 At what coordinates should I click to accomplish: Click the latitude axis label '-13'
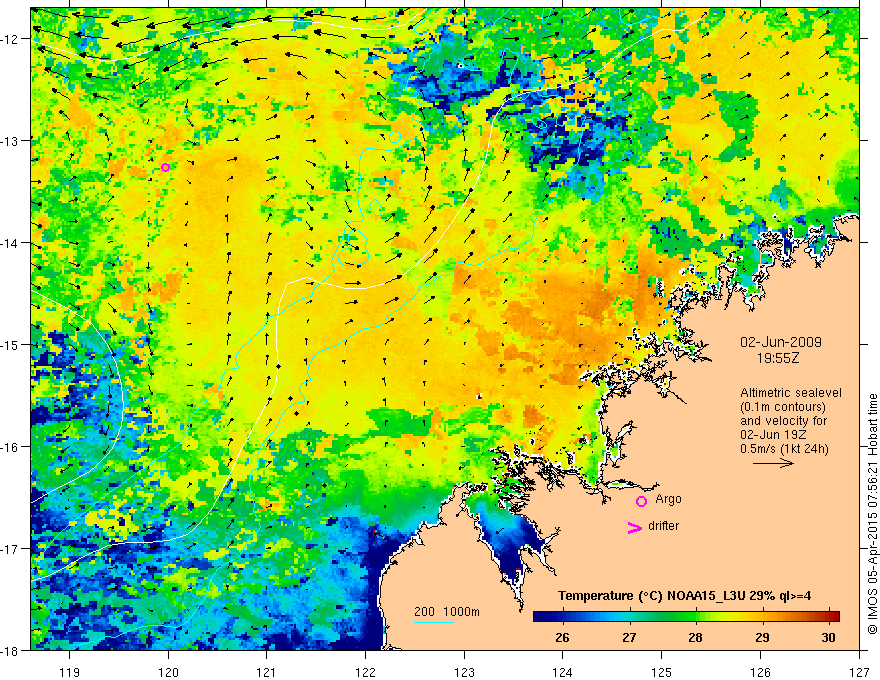[x=10, y=141]
